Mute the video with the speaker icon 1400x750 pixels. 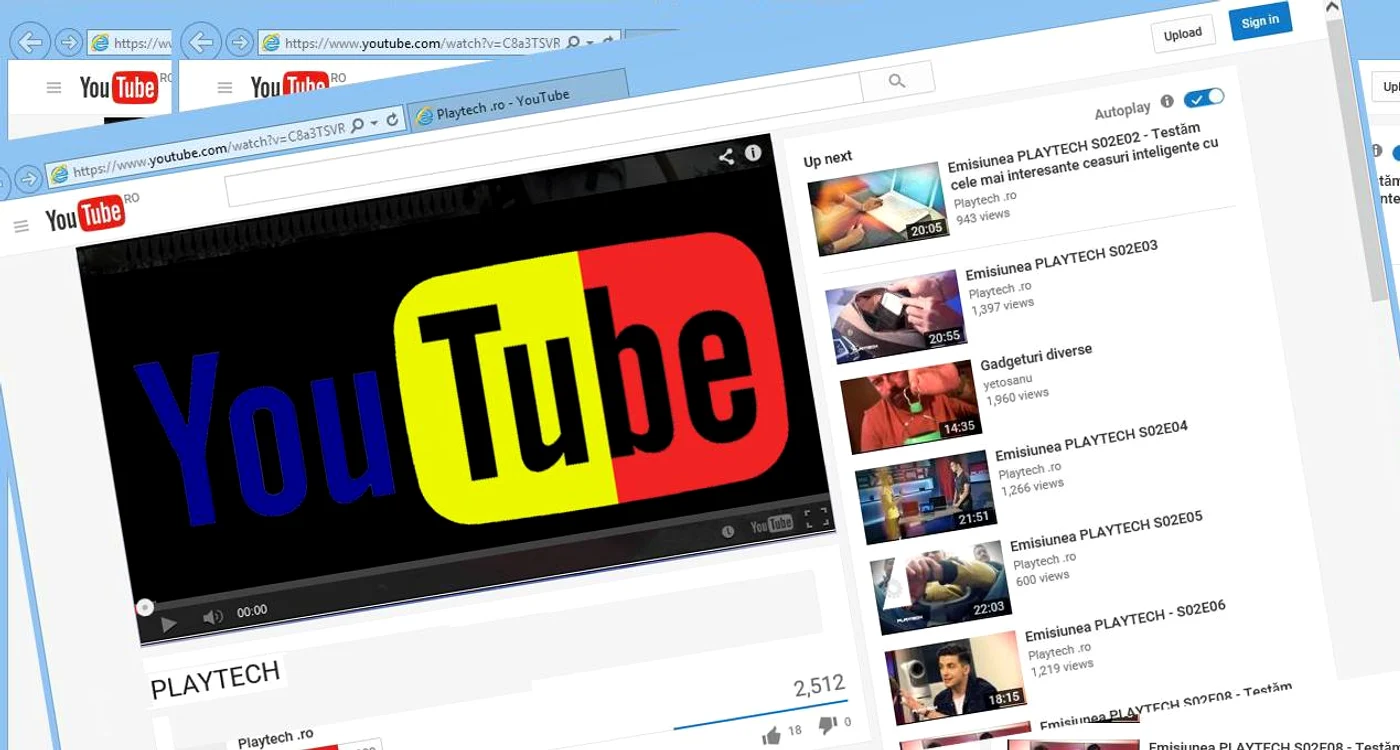tap(212, 618)
